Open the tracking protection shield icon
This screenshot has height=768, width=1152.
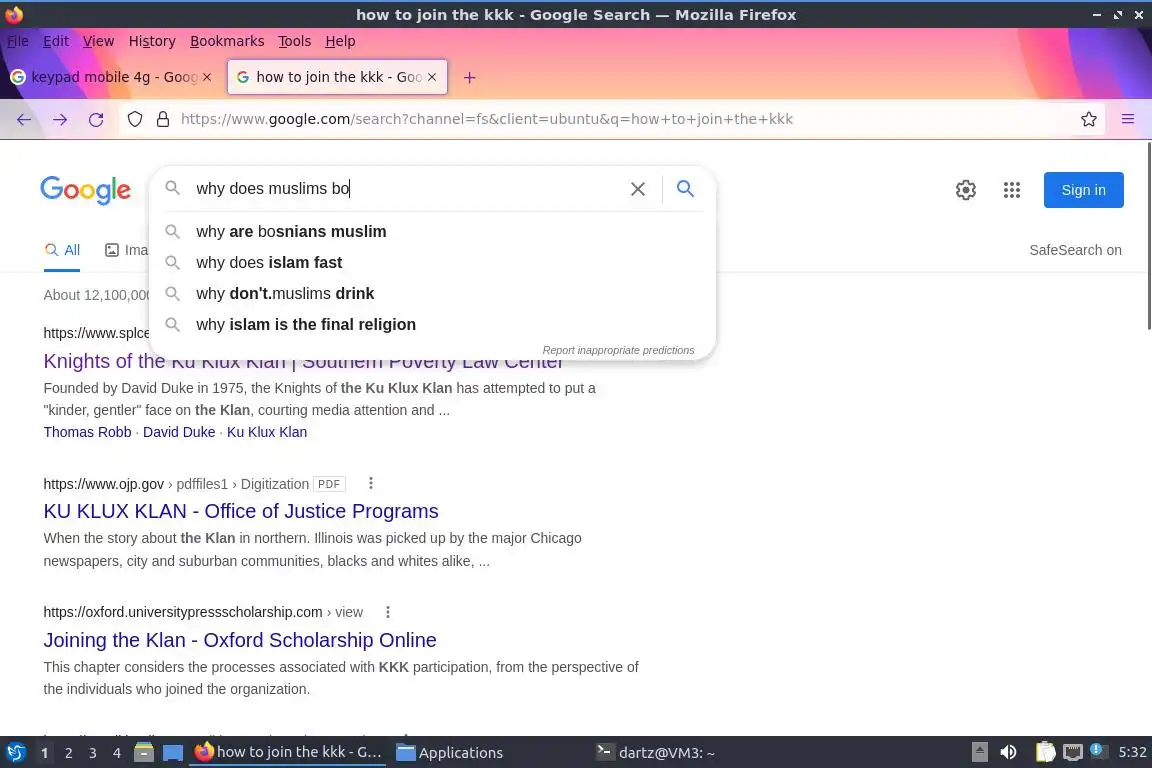pos(135,119)
